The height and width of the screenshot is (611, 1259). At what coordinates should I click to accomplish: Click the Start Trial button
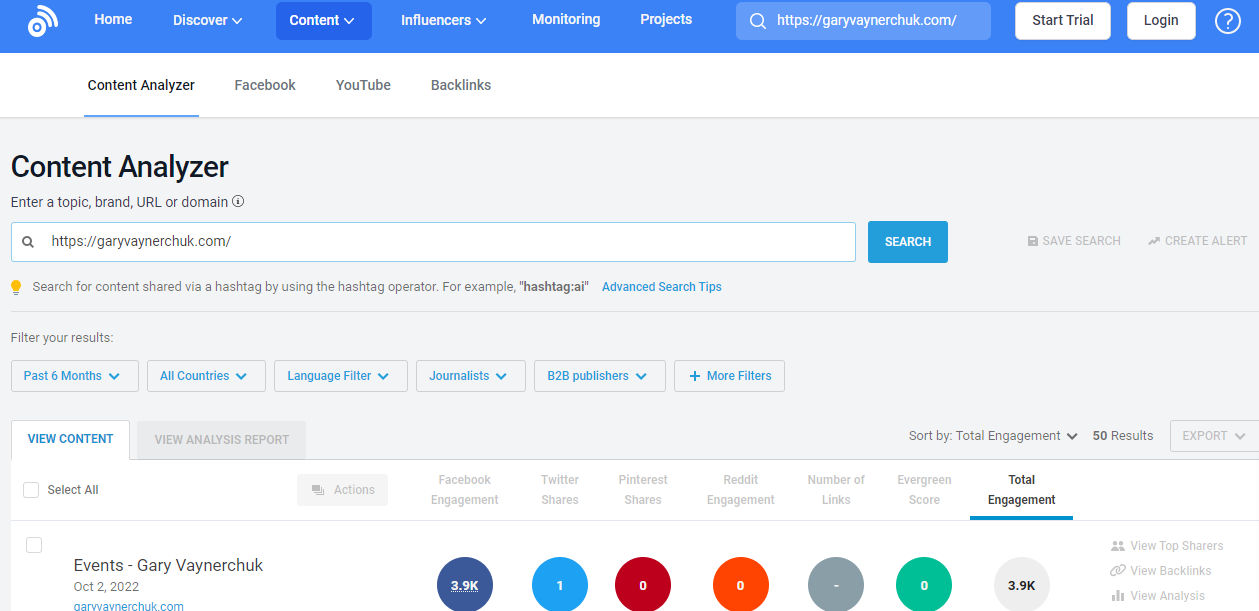[x=1063, y=20]
